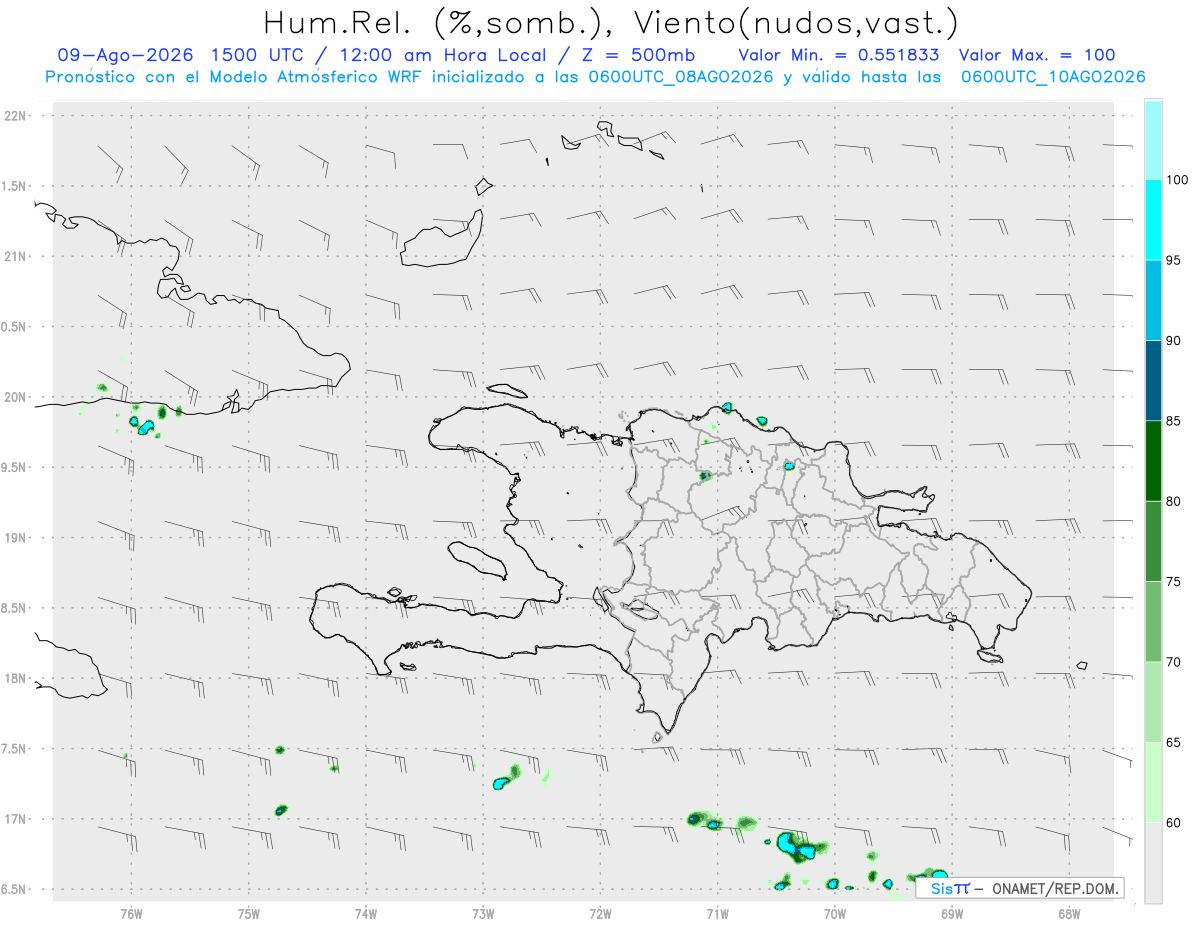Click the legend value label "60"
1200x927 pixels.
point(1173,822)
